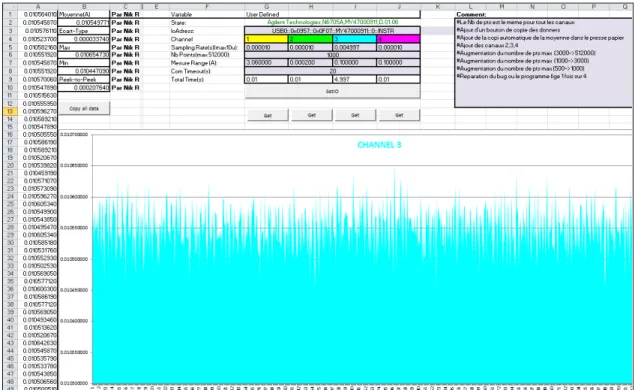Select the column G header
This screenshot has height=390, width=635.
tap(266, 6)
